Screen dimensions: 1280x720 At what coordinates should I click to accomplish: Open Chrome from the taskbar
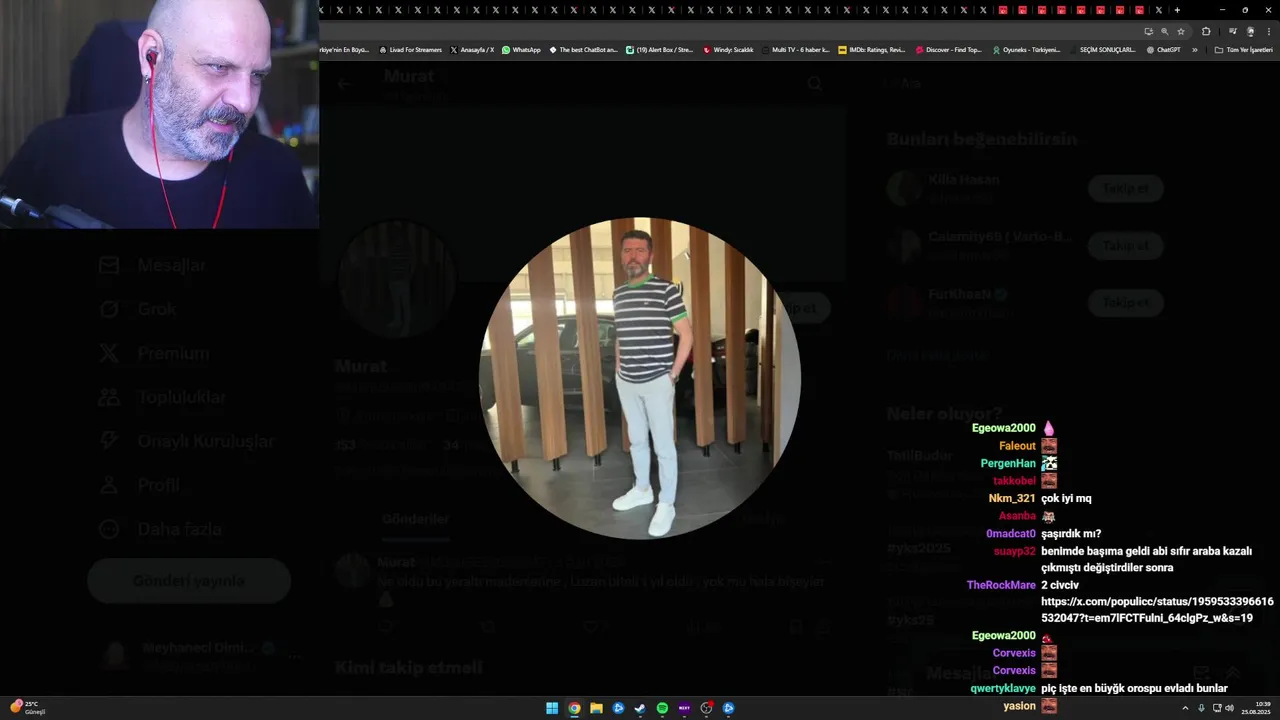tap(574, 708)
